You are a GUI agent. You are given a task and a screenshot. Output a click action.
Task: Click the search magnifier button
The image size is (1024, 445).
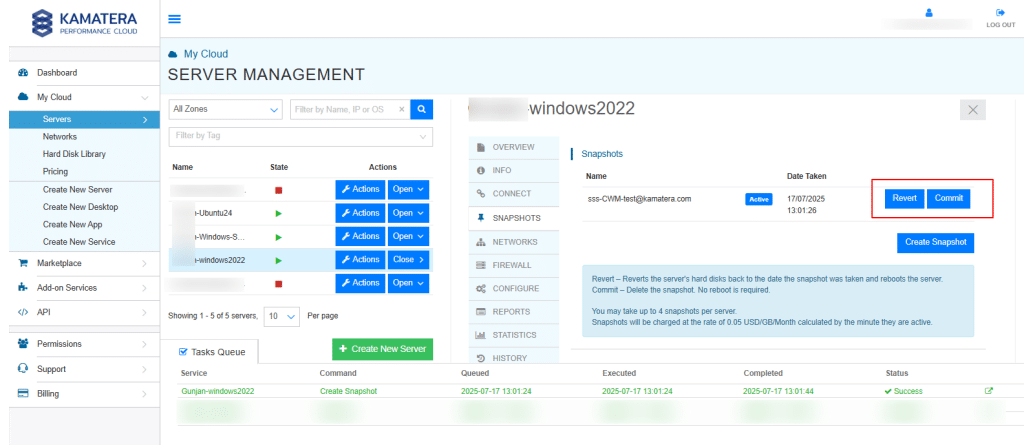click(x=422, y=109)
